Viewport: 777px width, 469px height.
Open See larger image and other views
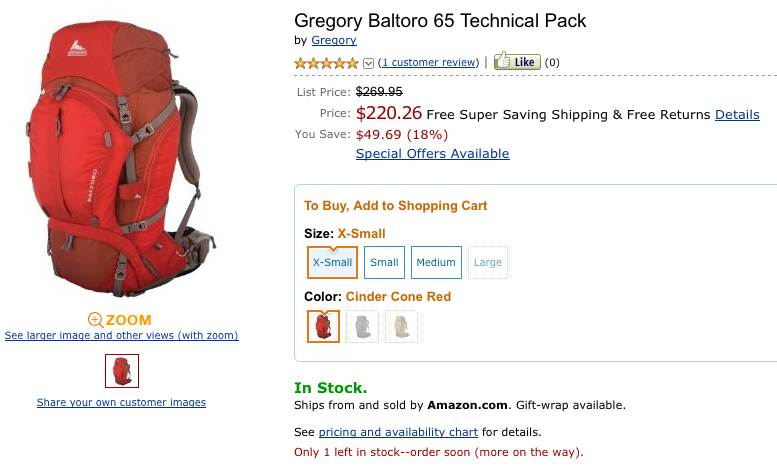121,335
